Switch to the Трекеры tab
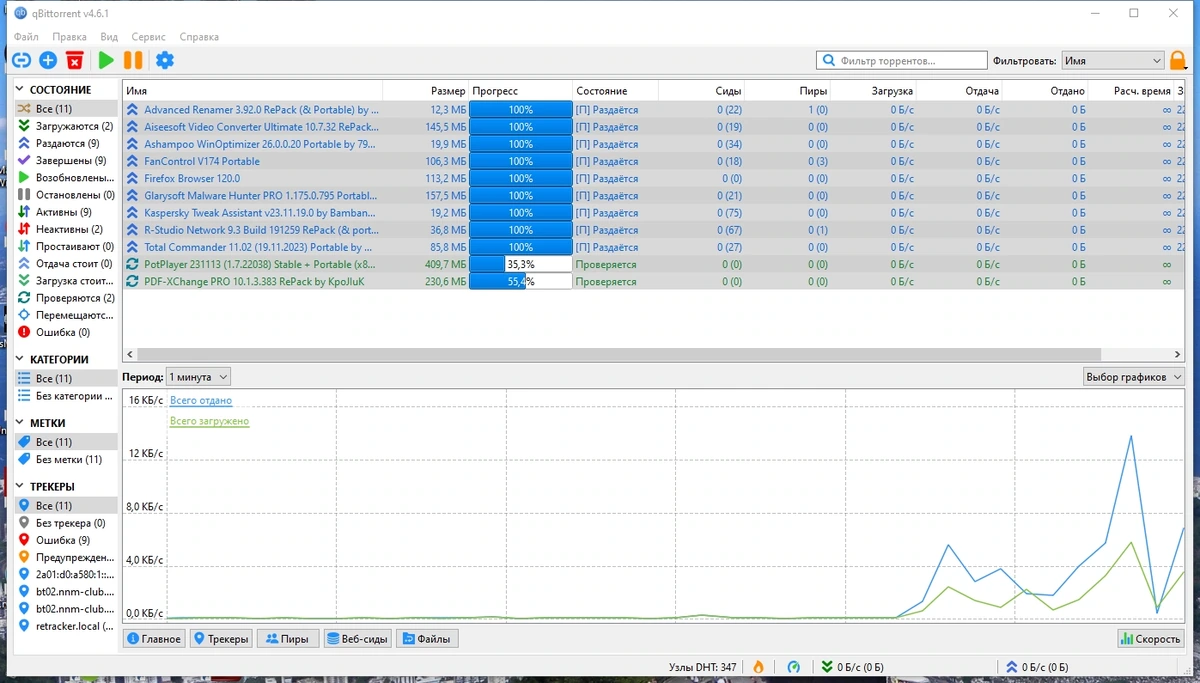This screenshot has width=1200, height=683. [x=221, y=639]
